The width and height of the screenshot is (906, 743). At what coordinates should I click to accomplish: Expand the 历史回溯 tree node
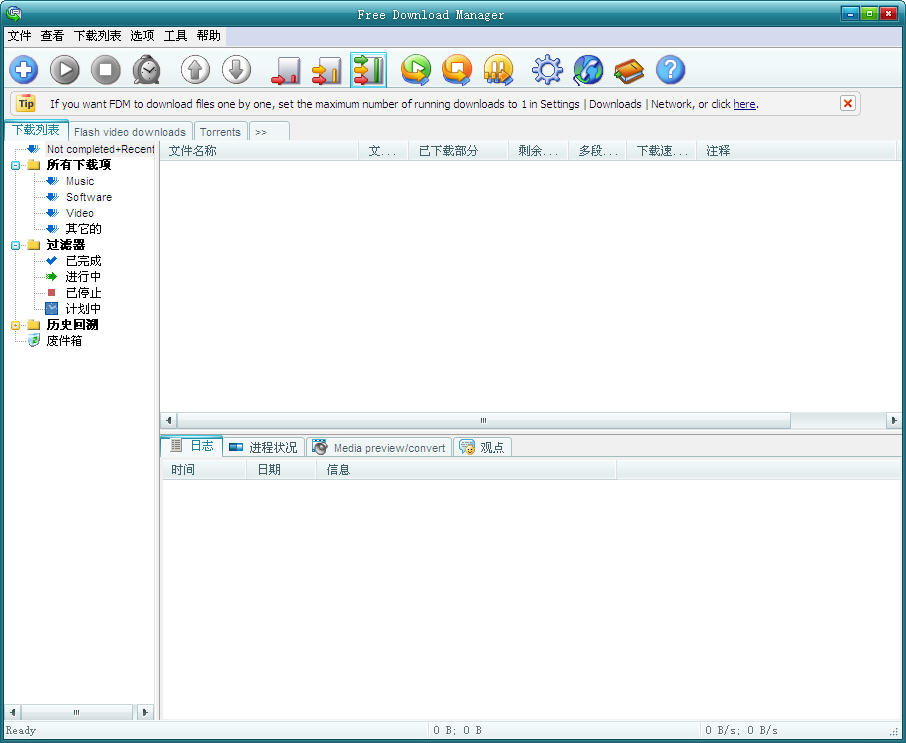(x=16, y=325)
